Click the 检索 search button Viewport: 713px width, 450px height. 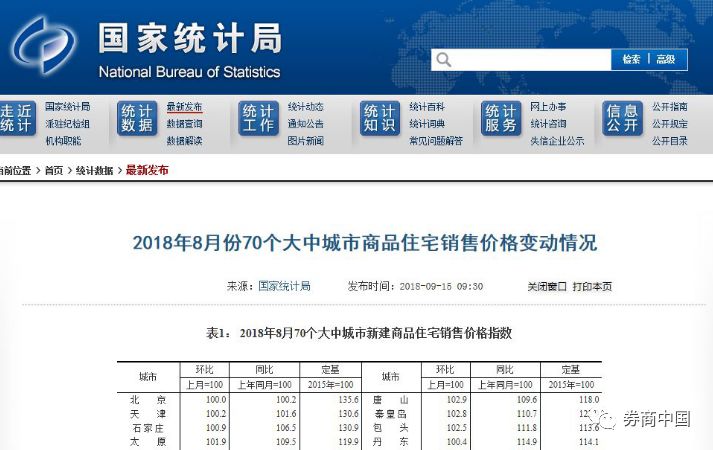pyautogui.click(x=631, y=59)
